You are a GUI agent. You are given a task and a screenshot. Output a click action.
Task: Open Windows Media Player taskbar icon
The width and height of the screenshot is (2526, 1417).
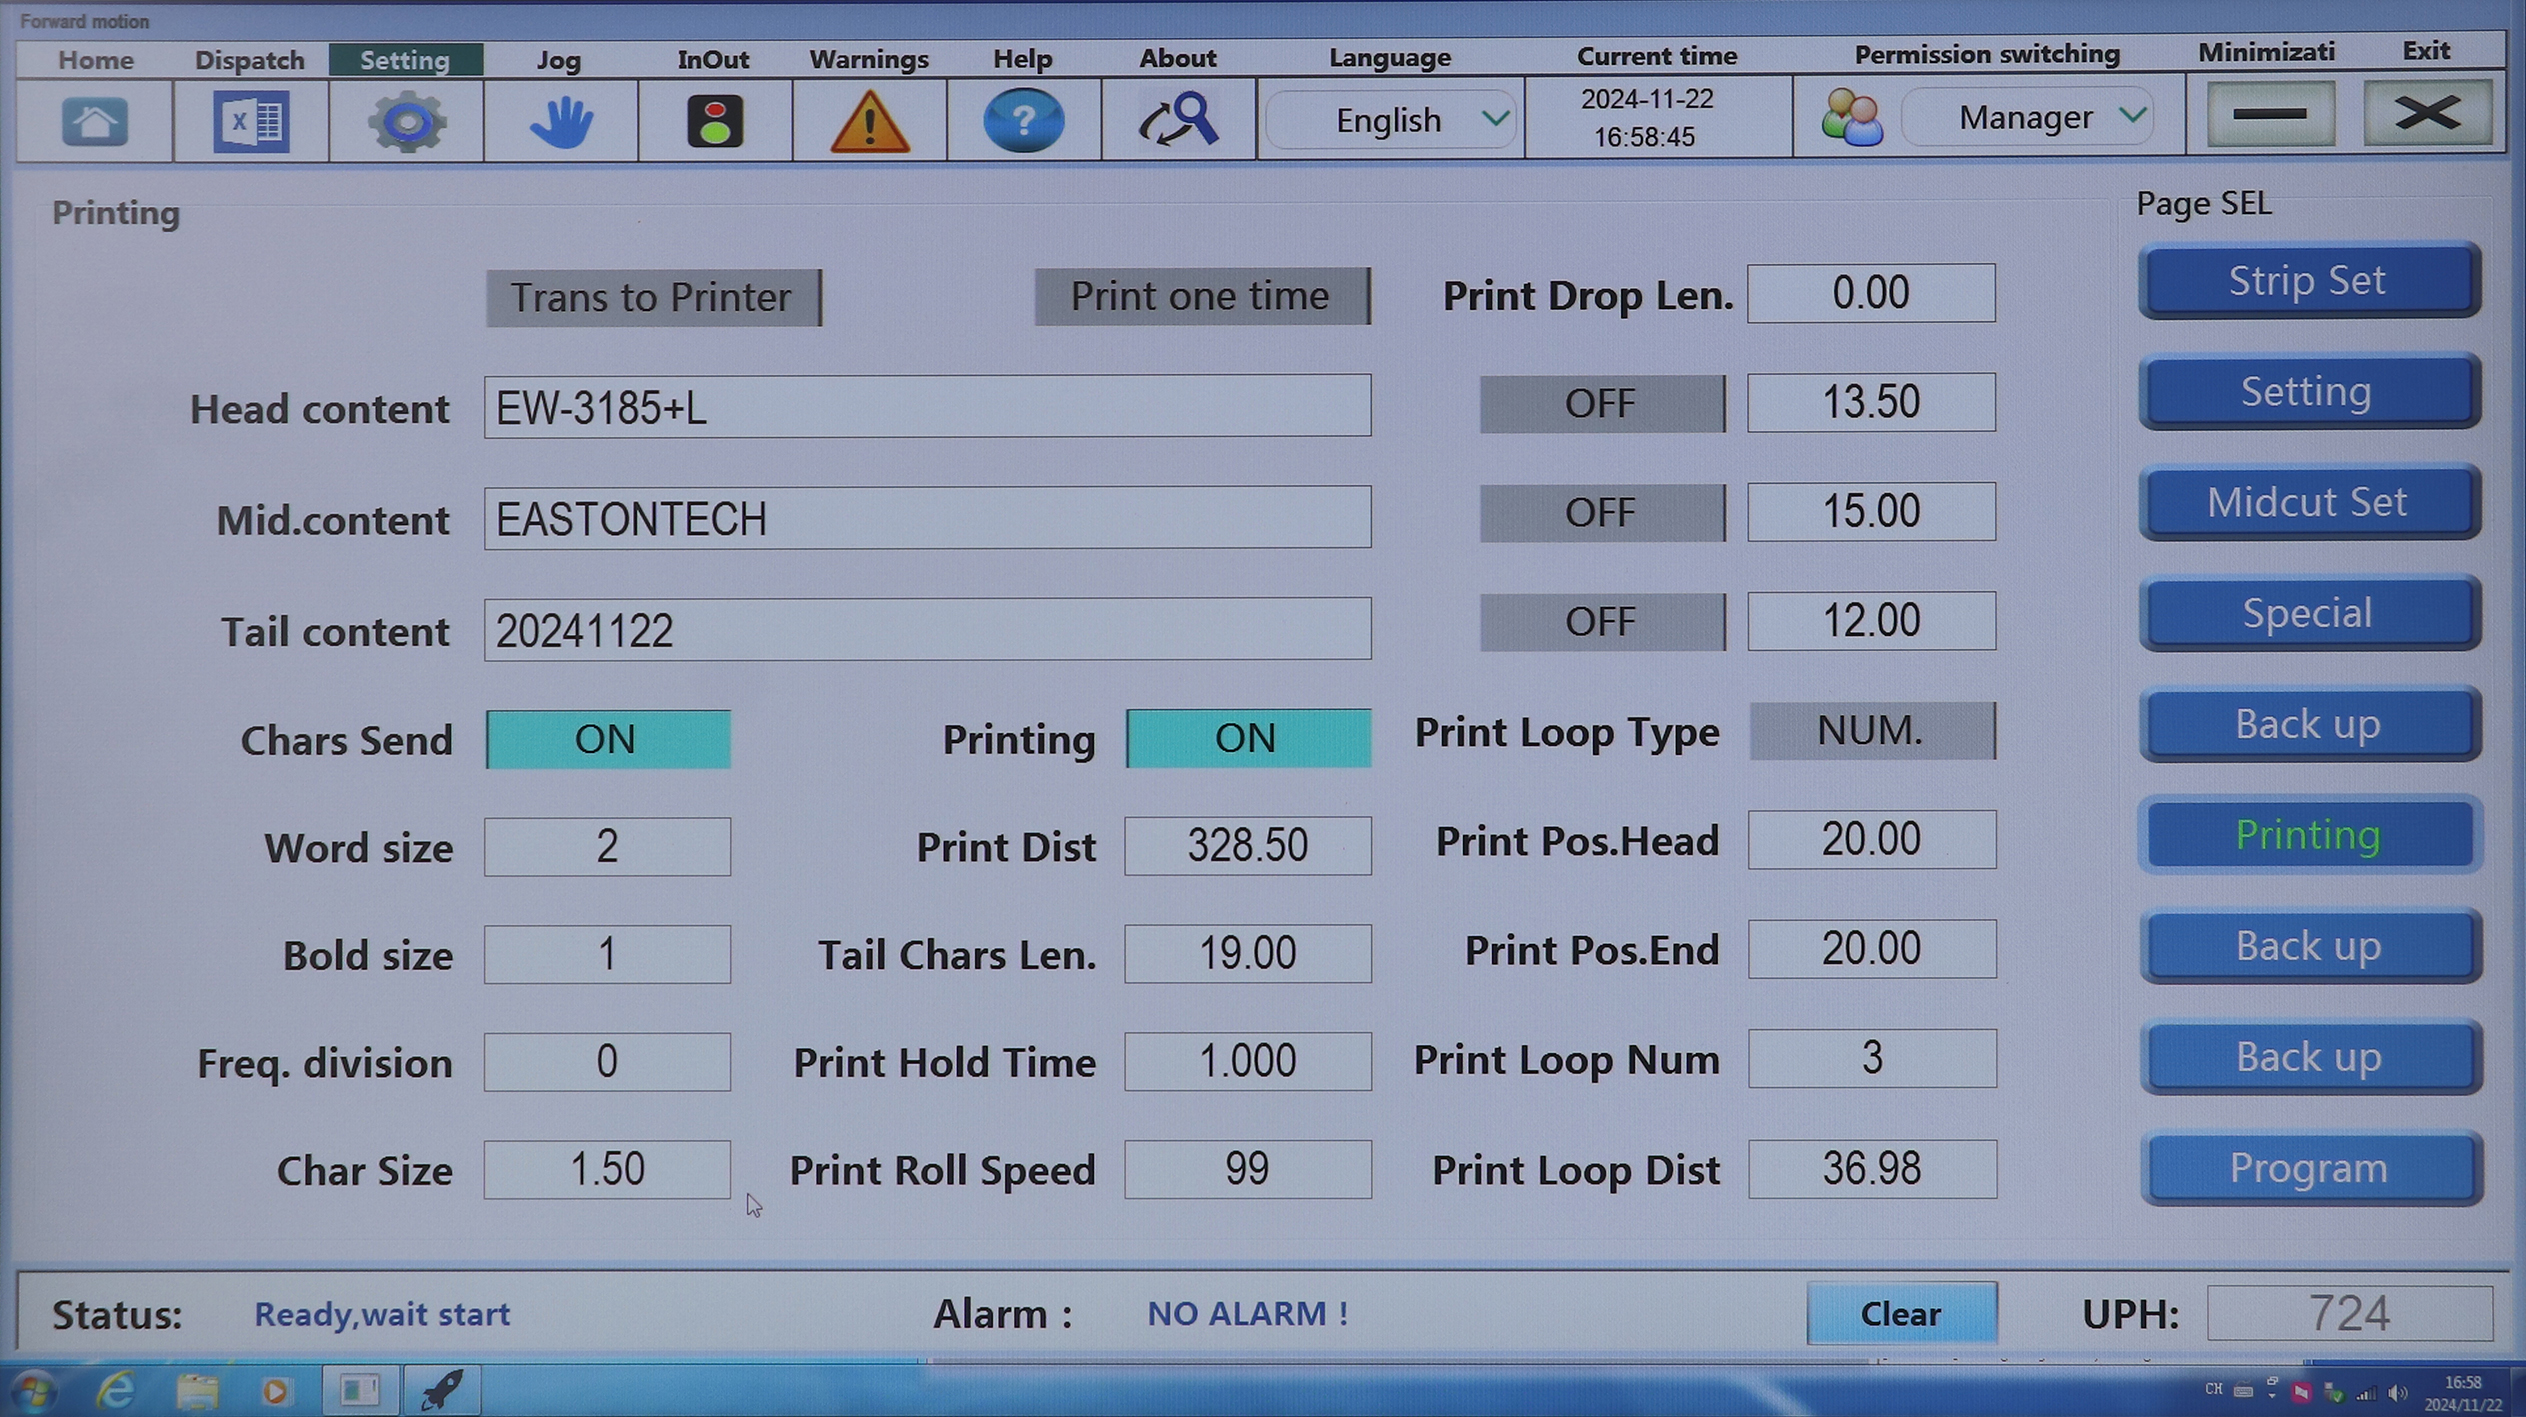click(275, 1391)
